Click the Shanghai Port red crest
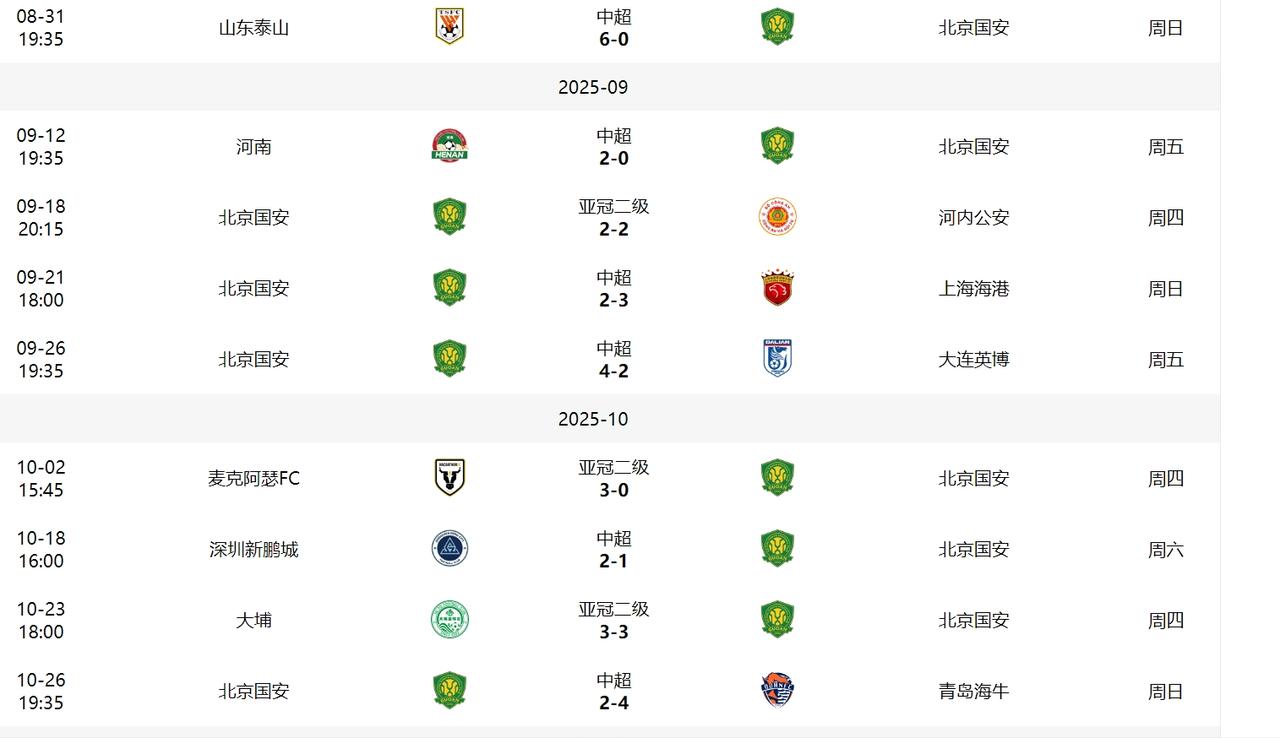 point(777,288)
